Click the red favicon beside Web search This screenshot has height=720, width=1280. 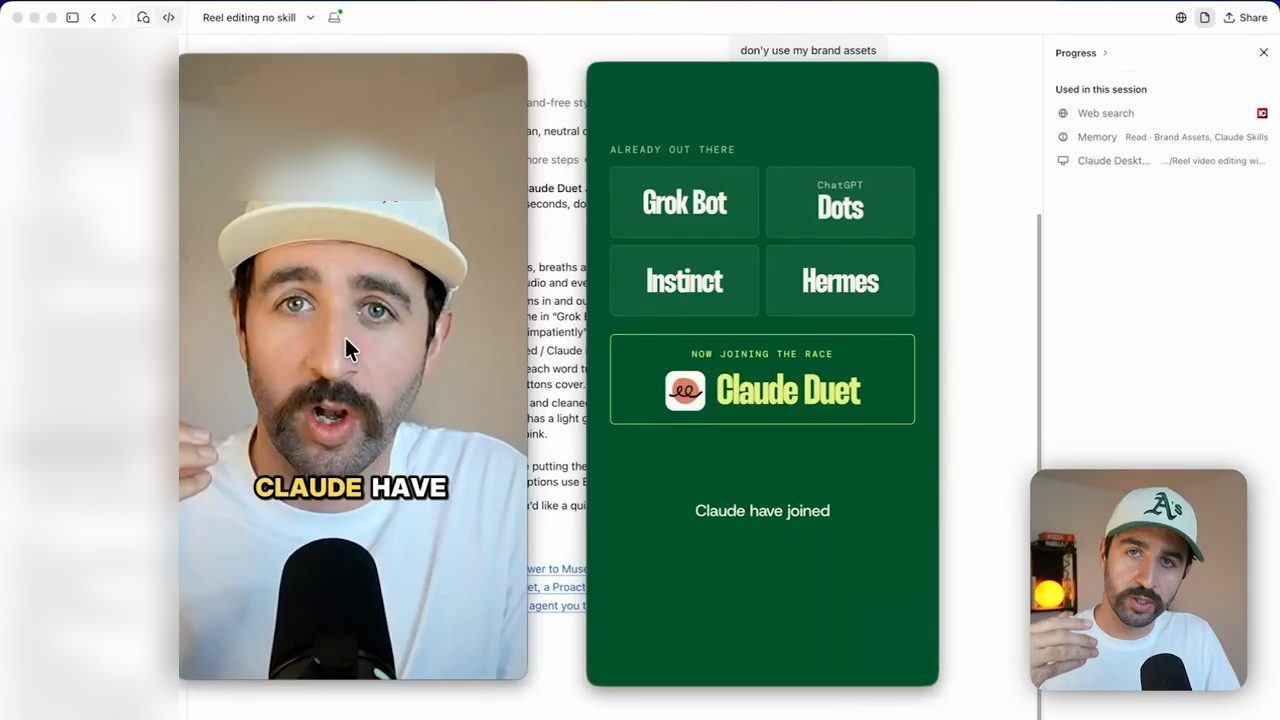click(x=1262, y=113)
